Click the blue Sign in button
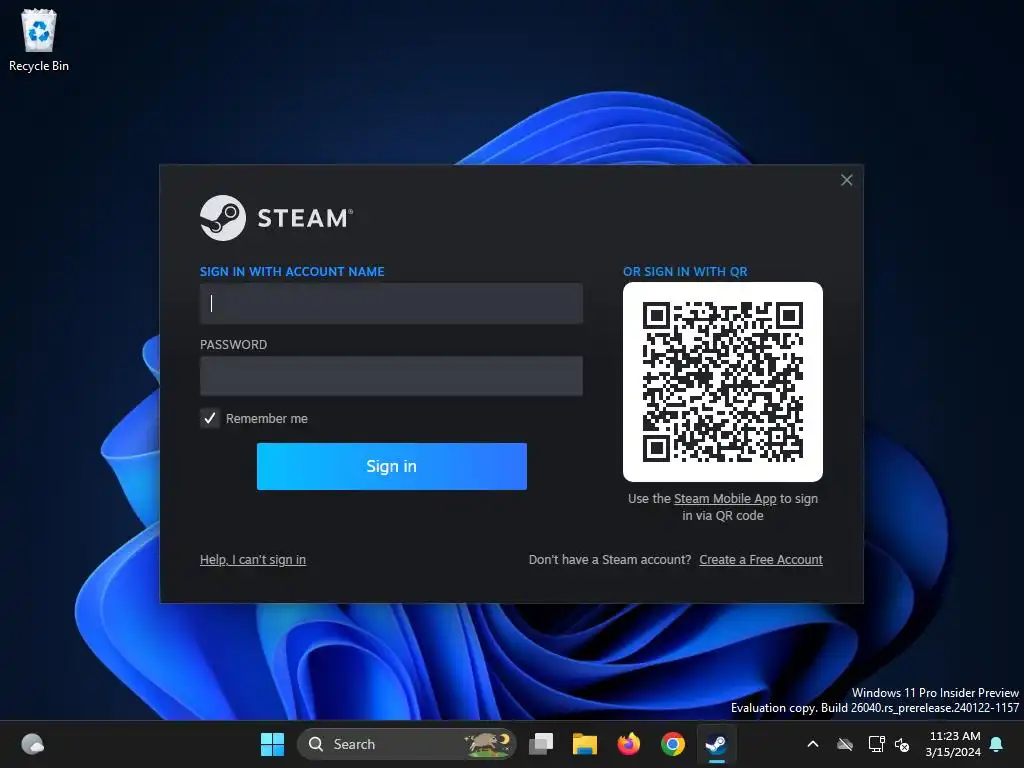The image size is (1024, 768). click(x=392, y=466)
